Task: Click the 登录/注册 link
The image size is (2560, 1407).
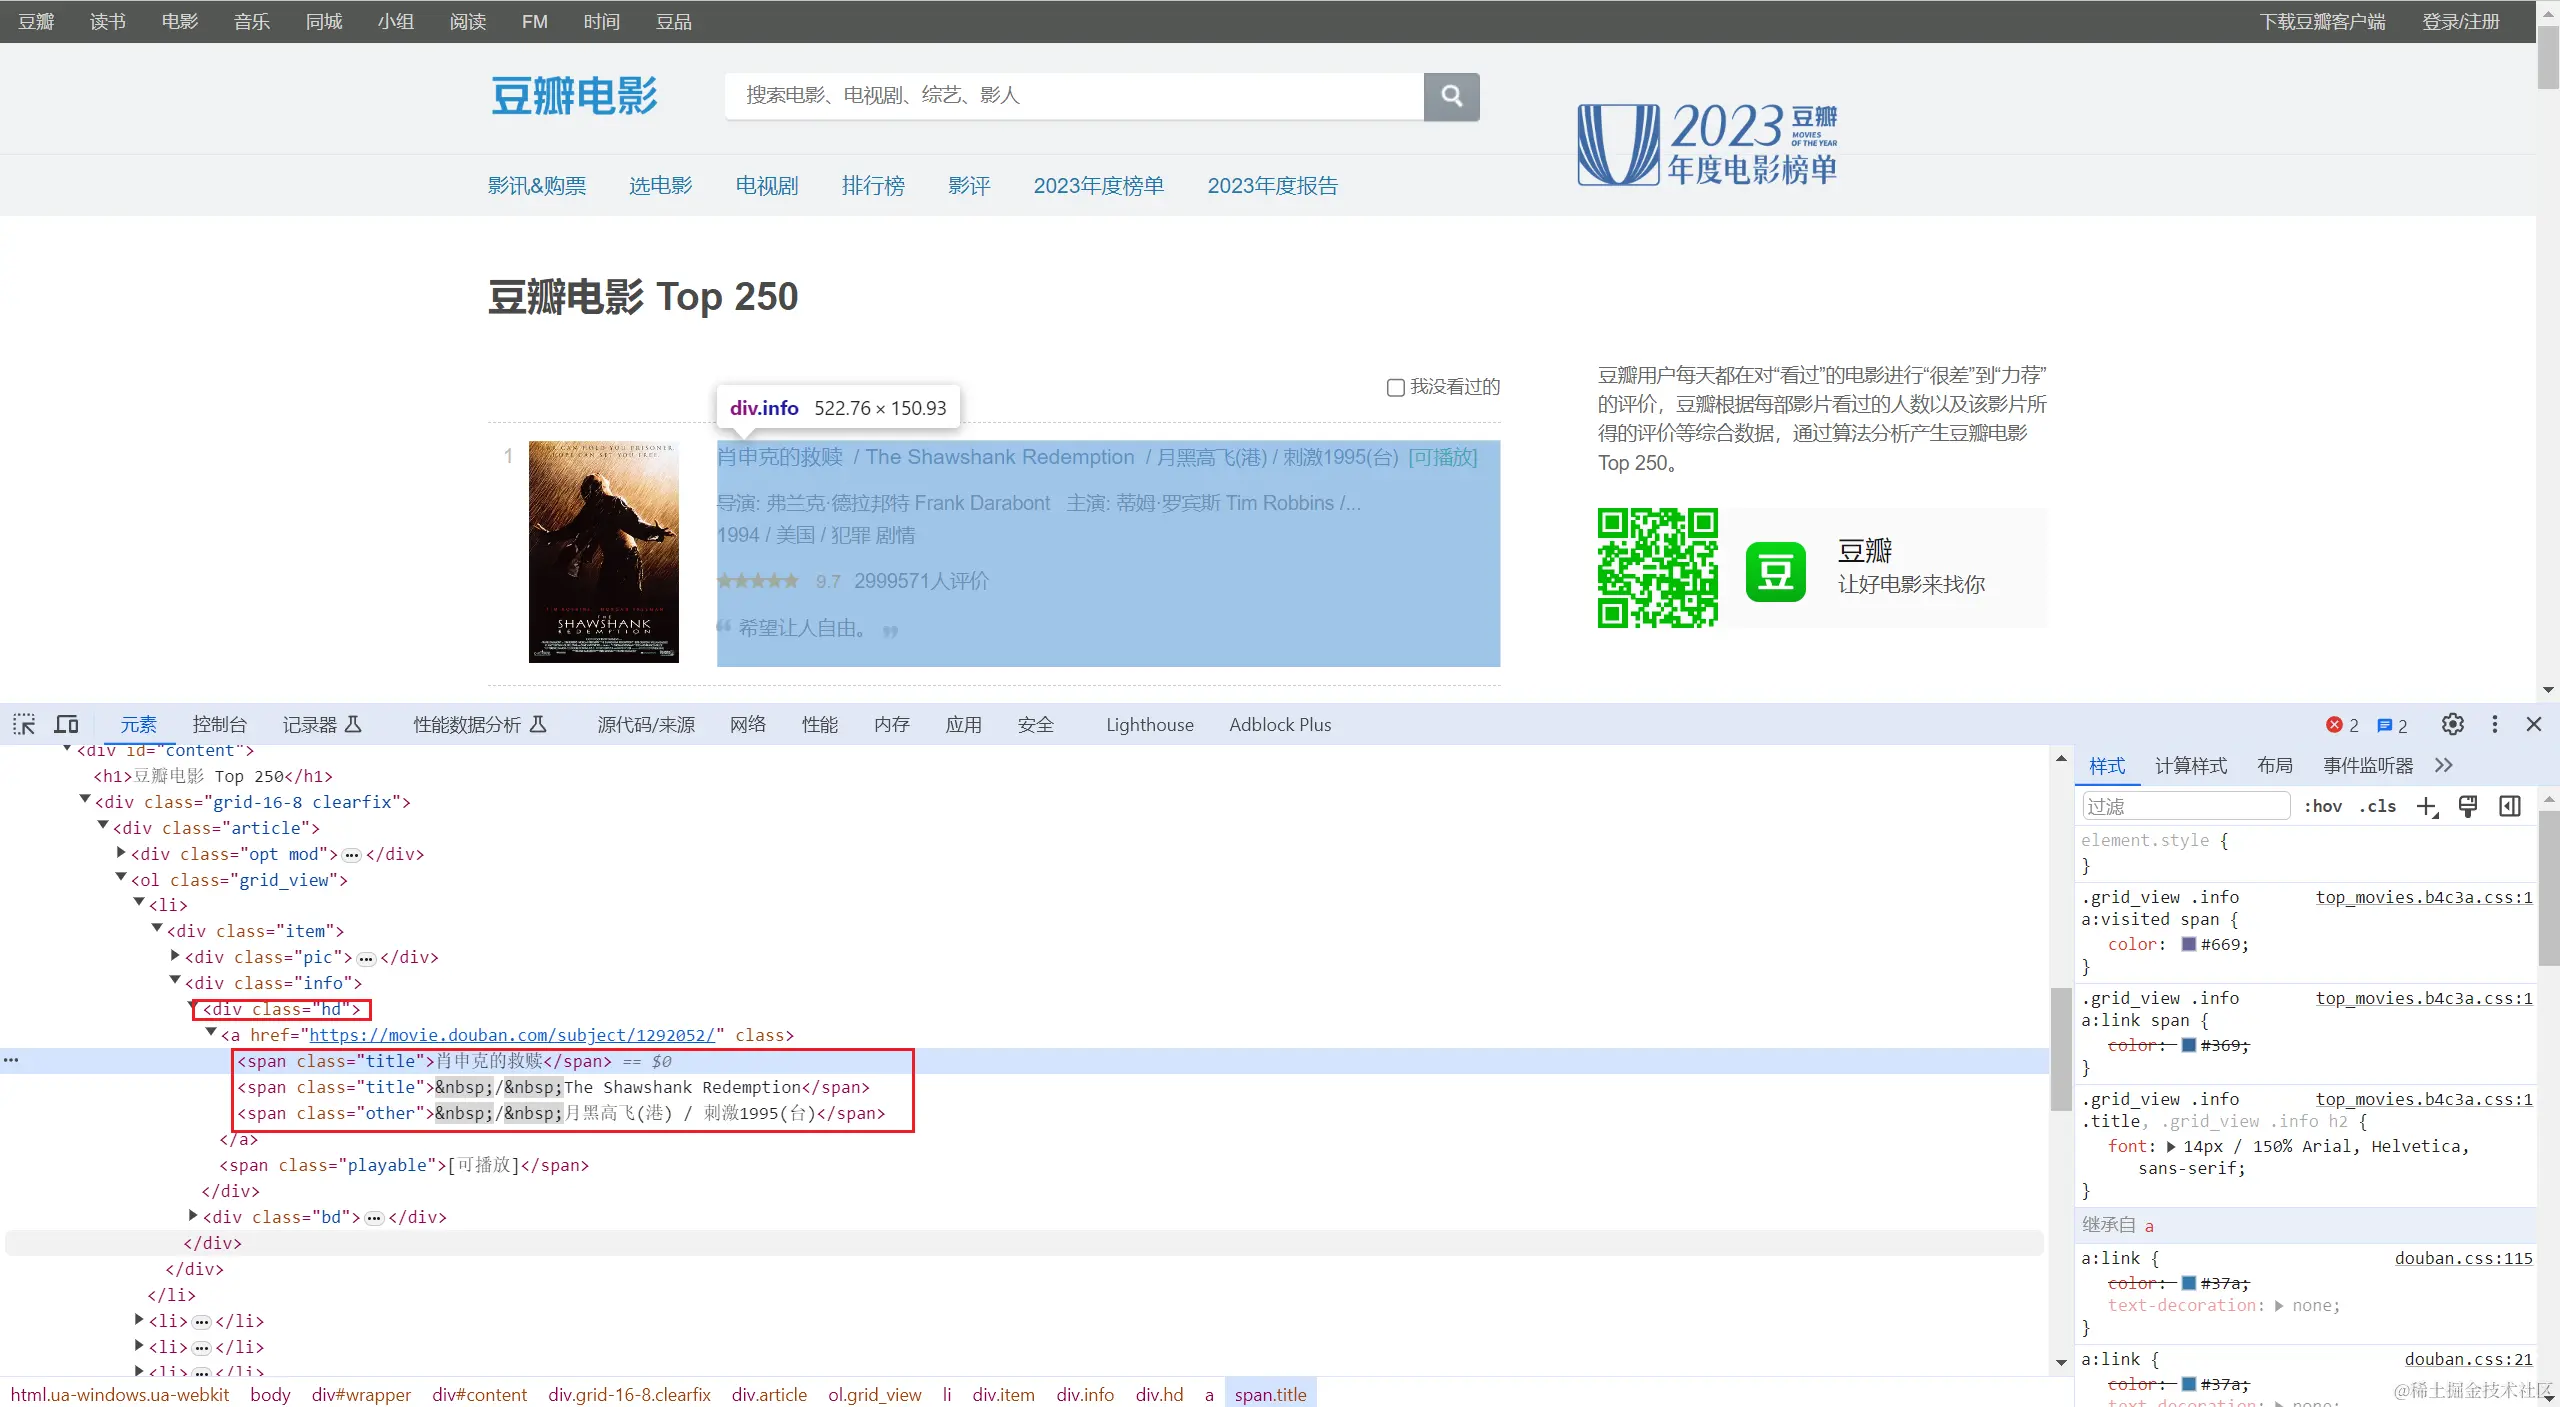Action: (x=2460, y=22)
